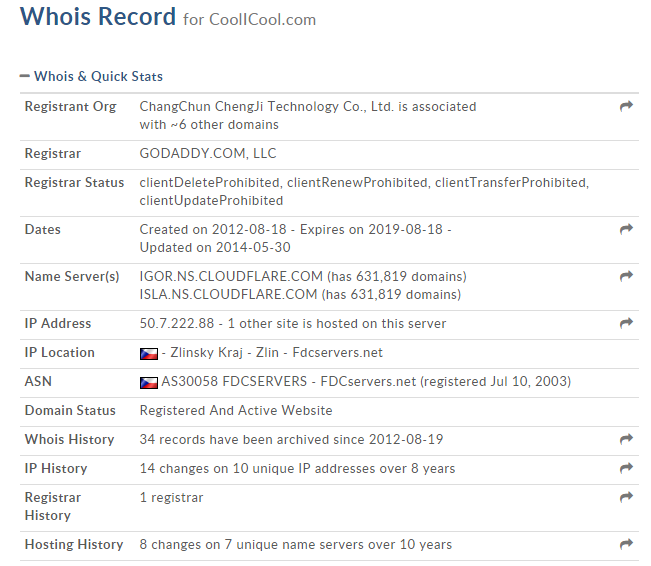This screenshot has height=566, width=651.
Task: Click Czech flag in IP Location row
Action: coord(149,353)
